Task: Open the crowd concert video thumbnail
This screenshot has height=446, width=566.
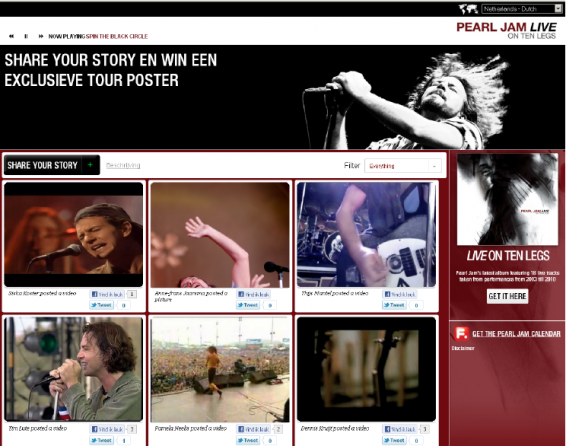Action: [220, 370]
